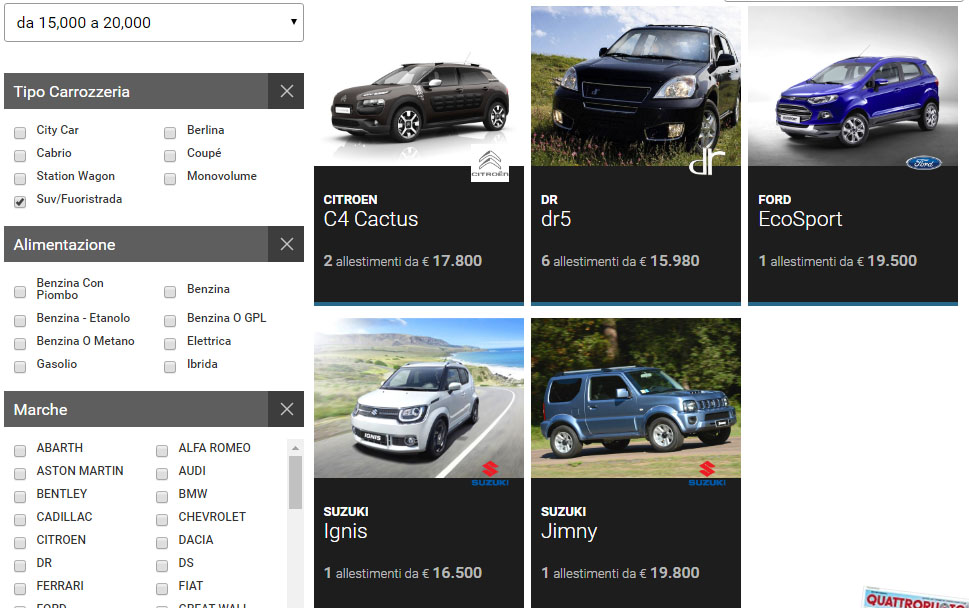Click the dr brand logo
Viewport: 969px width, 608px height.
(707, 162)
